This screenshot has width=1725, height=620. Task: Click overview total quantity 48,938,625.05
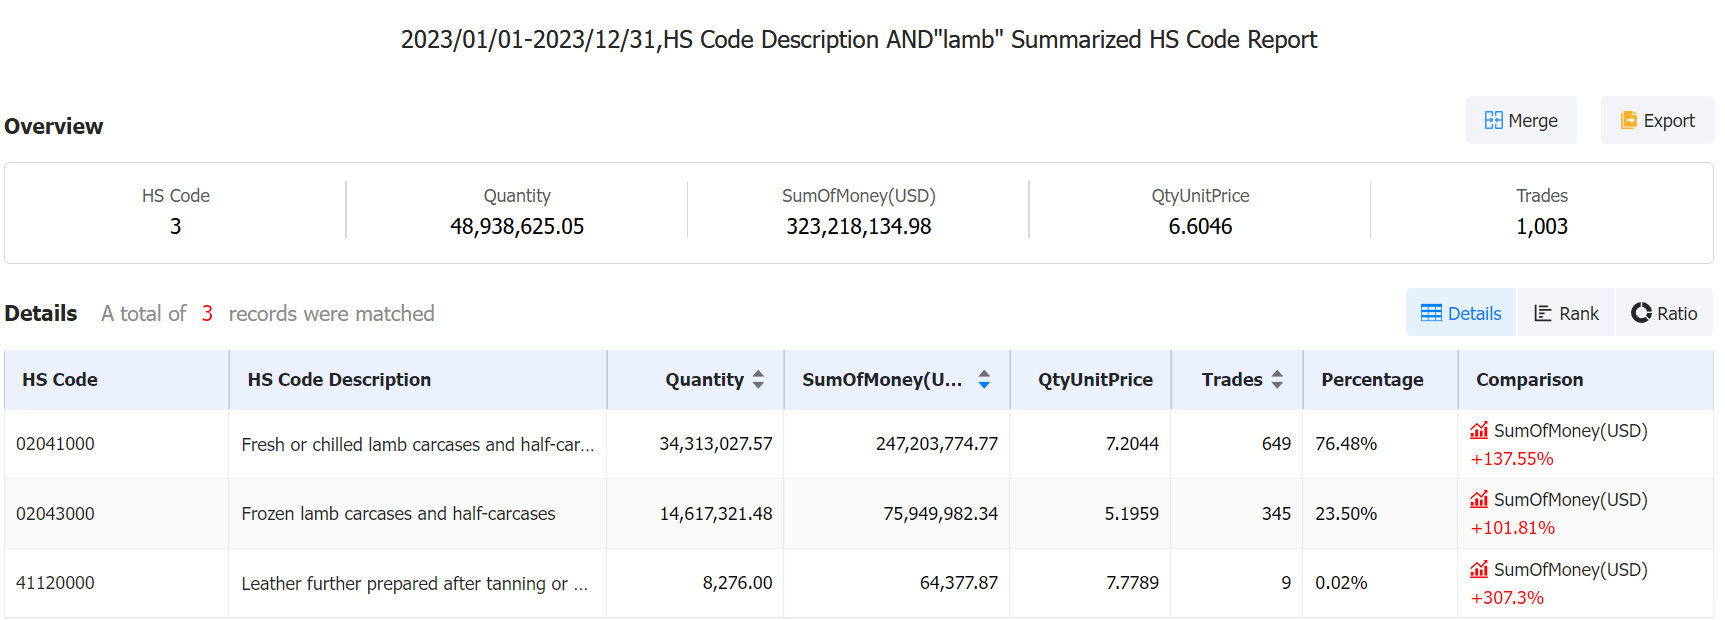tap(517, 227)
